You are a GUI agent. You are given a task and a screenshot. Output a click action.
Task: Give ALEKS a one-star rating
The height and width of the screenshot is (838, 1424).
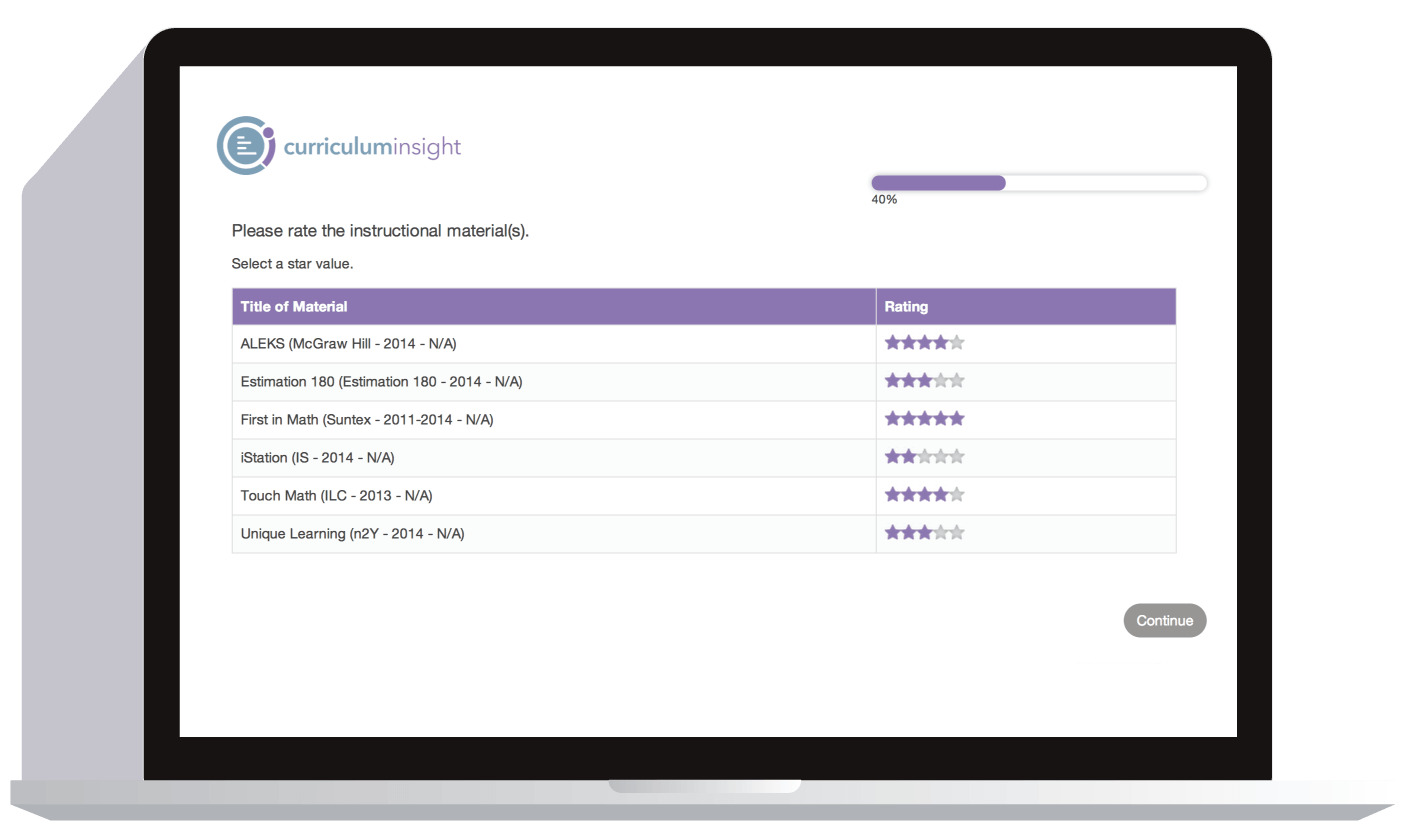tap(893, 343)
